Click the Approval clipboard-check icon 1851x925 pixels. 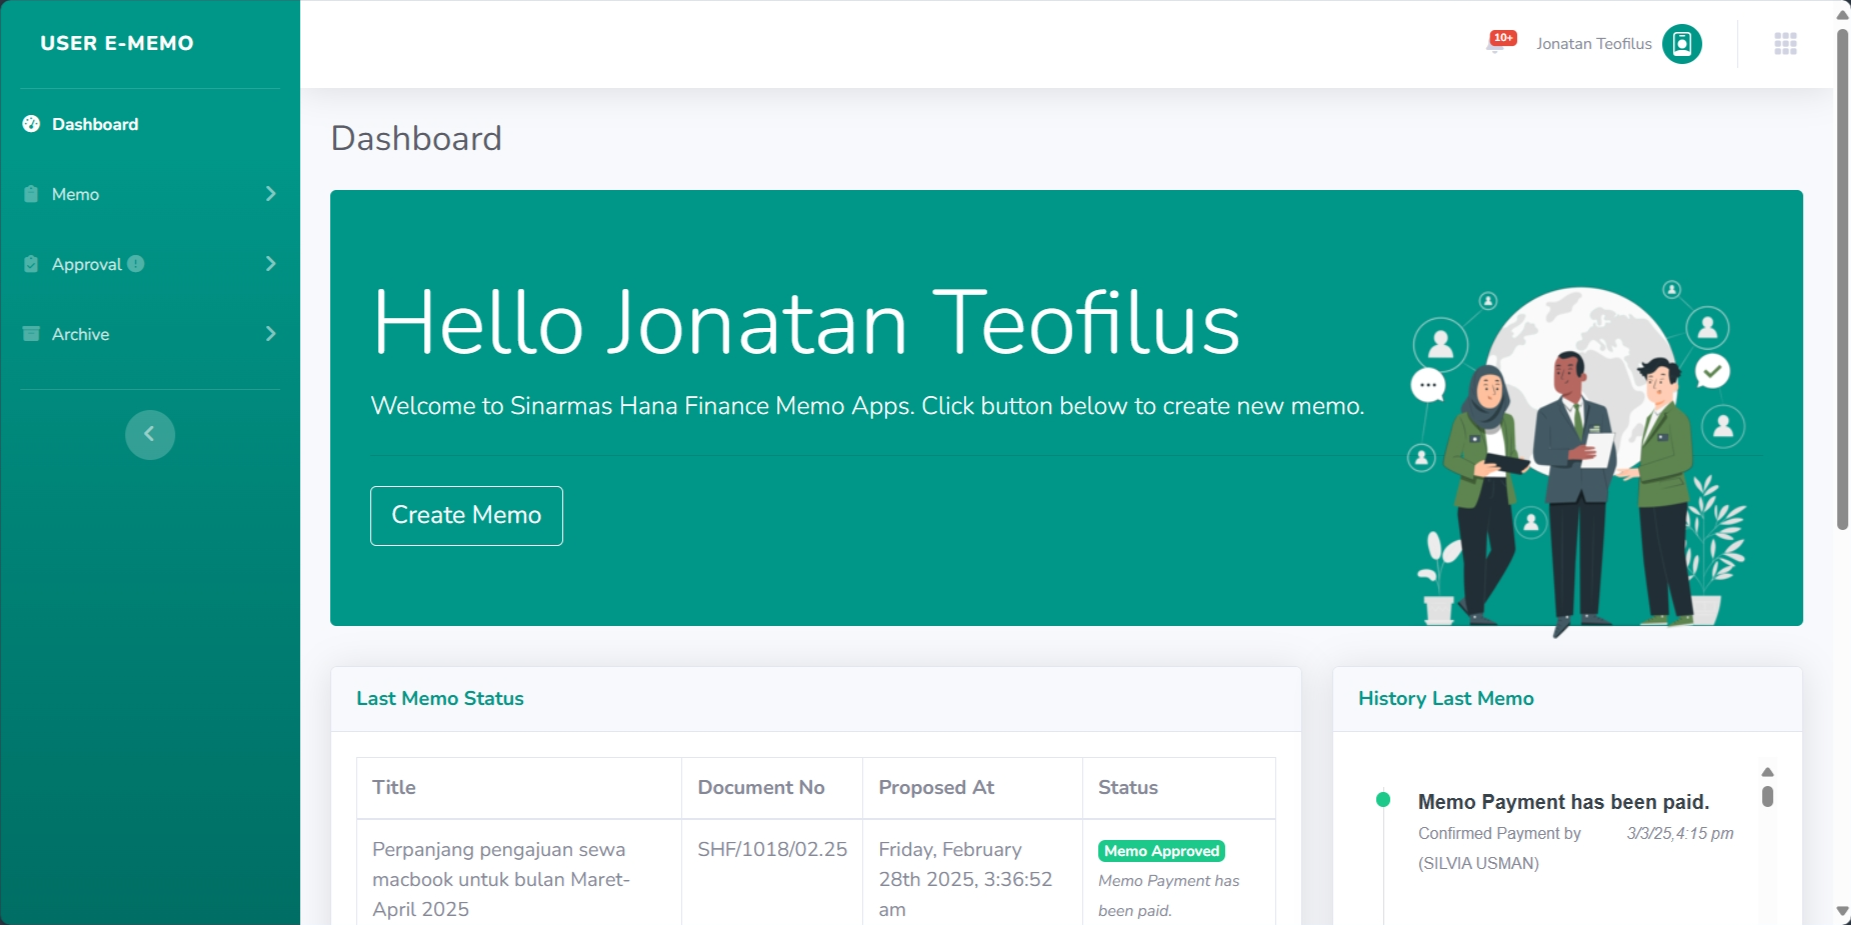click(31, 264)
